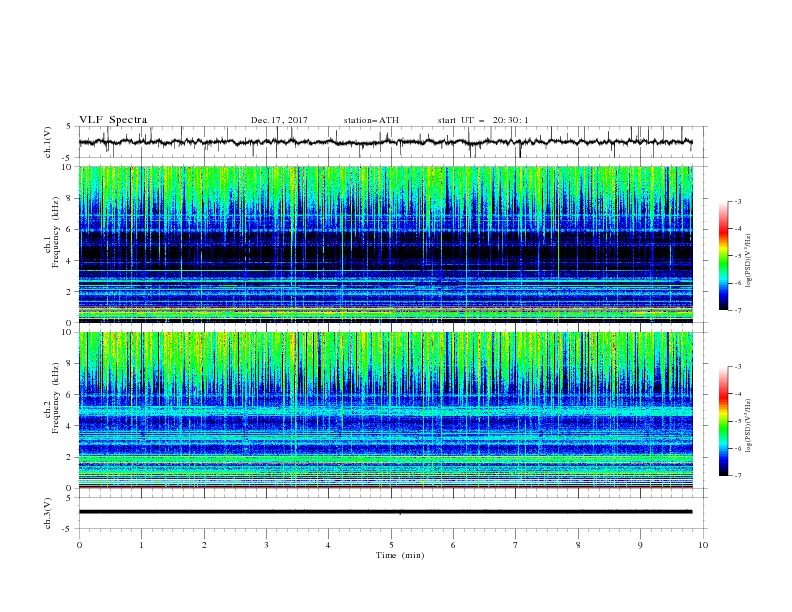
Task: Select the date label "Dec. 17, 2017"
Action: tap(279, 120)
